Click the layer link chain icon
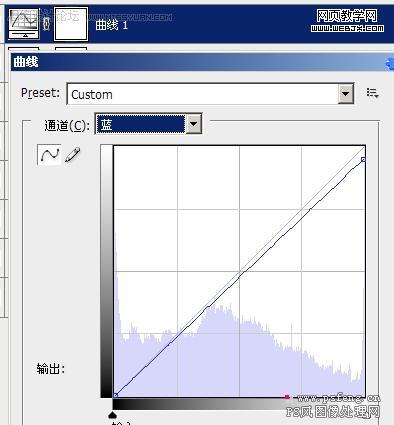This screenshot has height=425, width=394. [47, 24]
